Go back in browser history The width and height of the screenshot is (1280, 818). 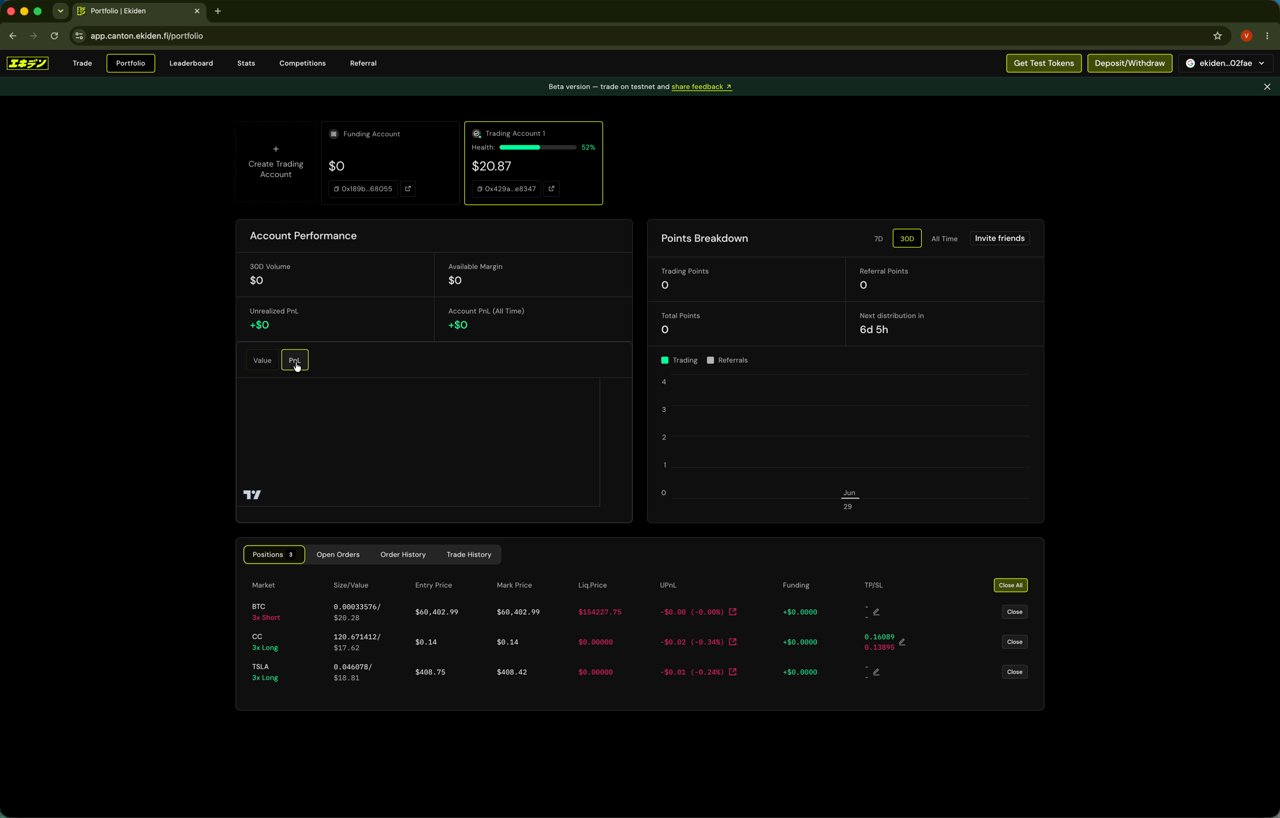click(12, 36)
